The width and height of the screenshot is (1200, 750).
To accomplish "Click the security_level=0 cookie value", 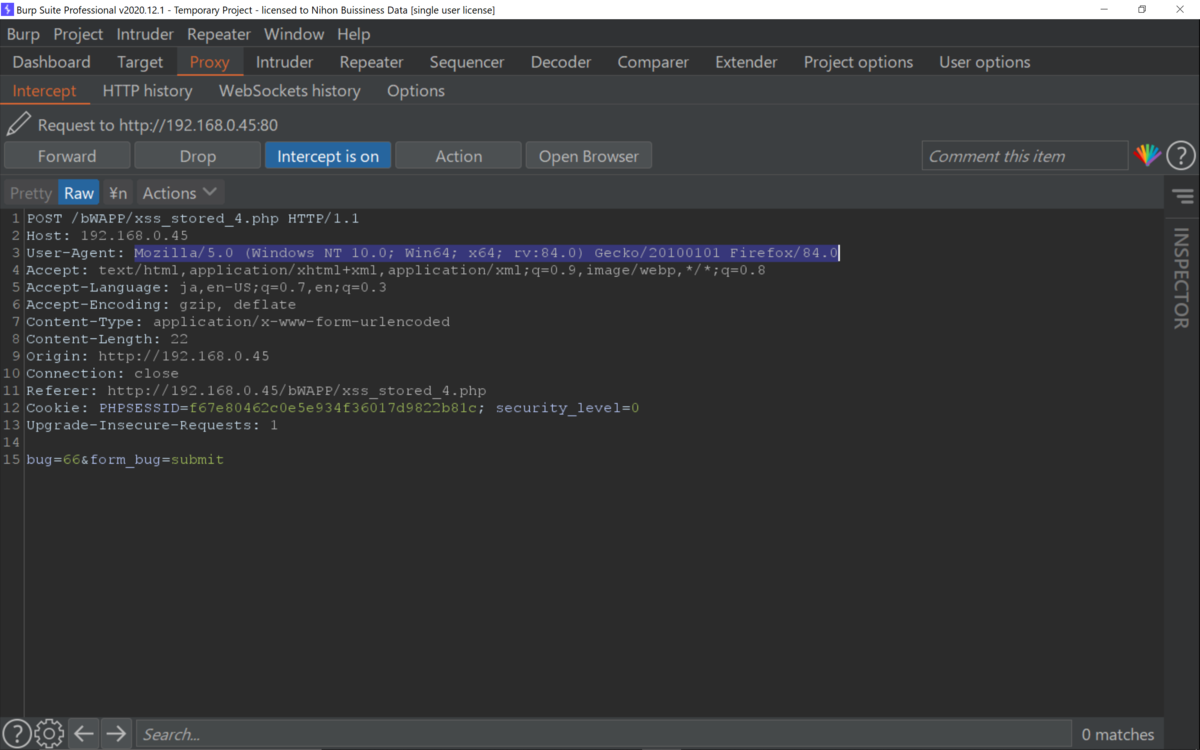I will tap(567, 408).
